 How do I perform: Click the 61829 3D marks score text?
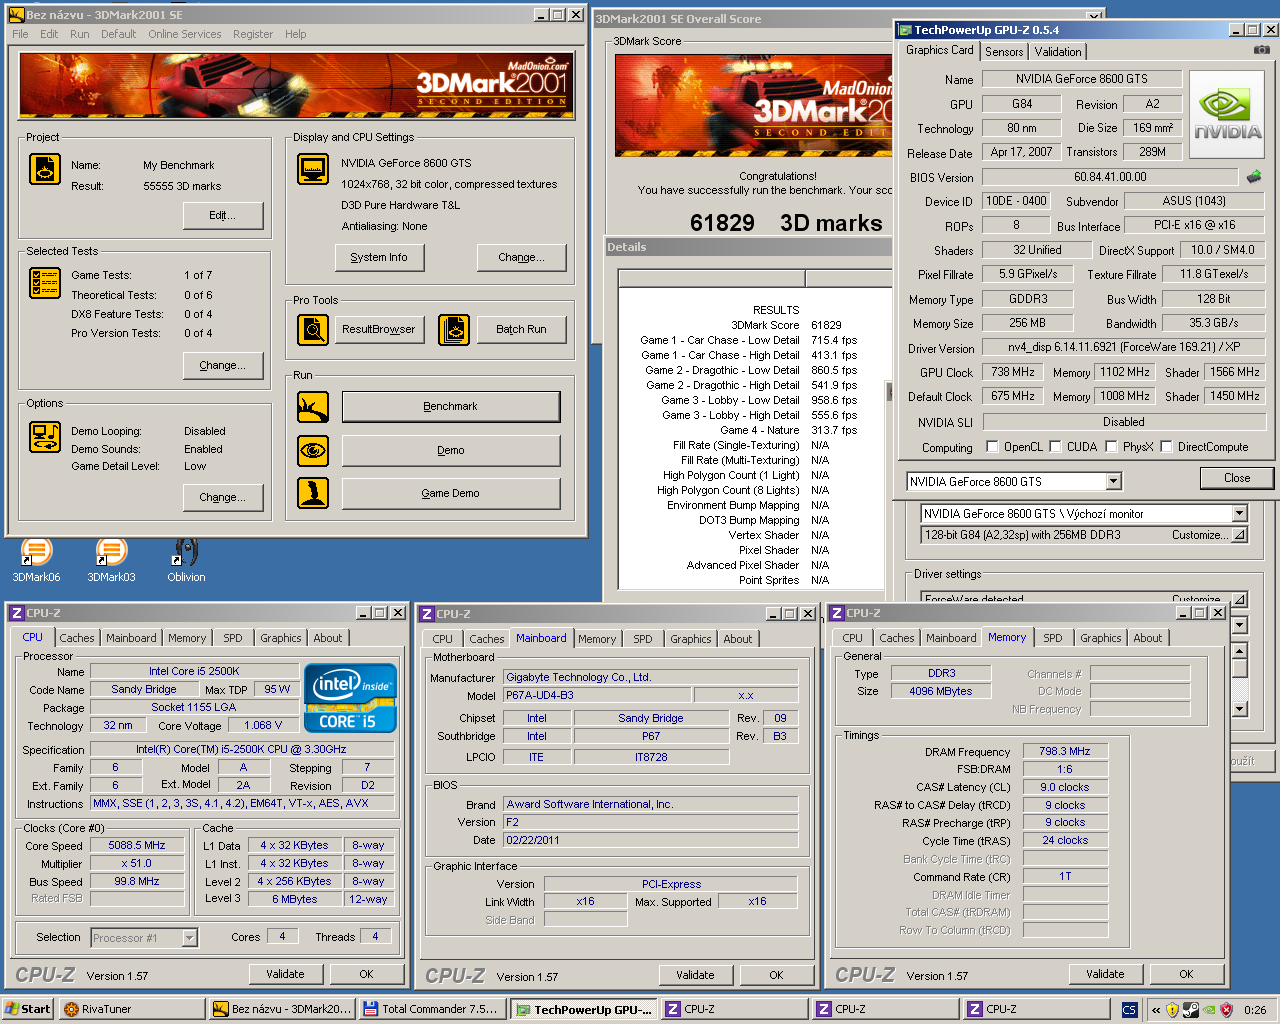pyautogui.click(x=786, y=223)
